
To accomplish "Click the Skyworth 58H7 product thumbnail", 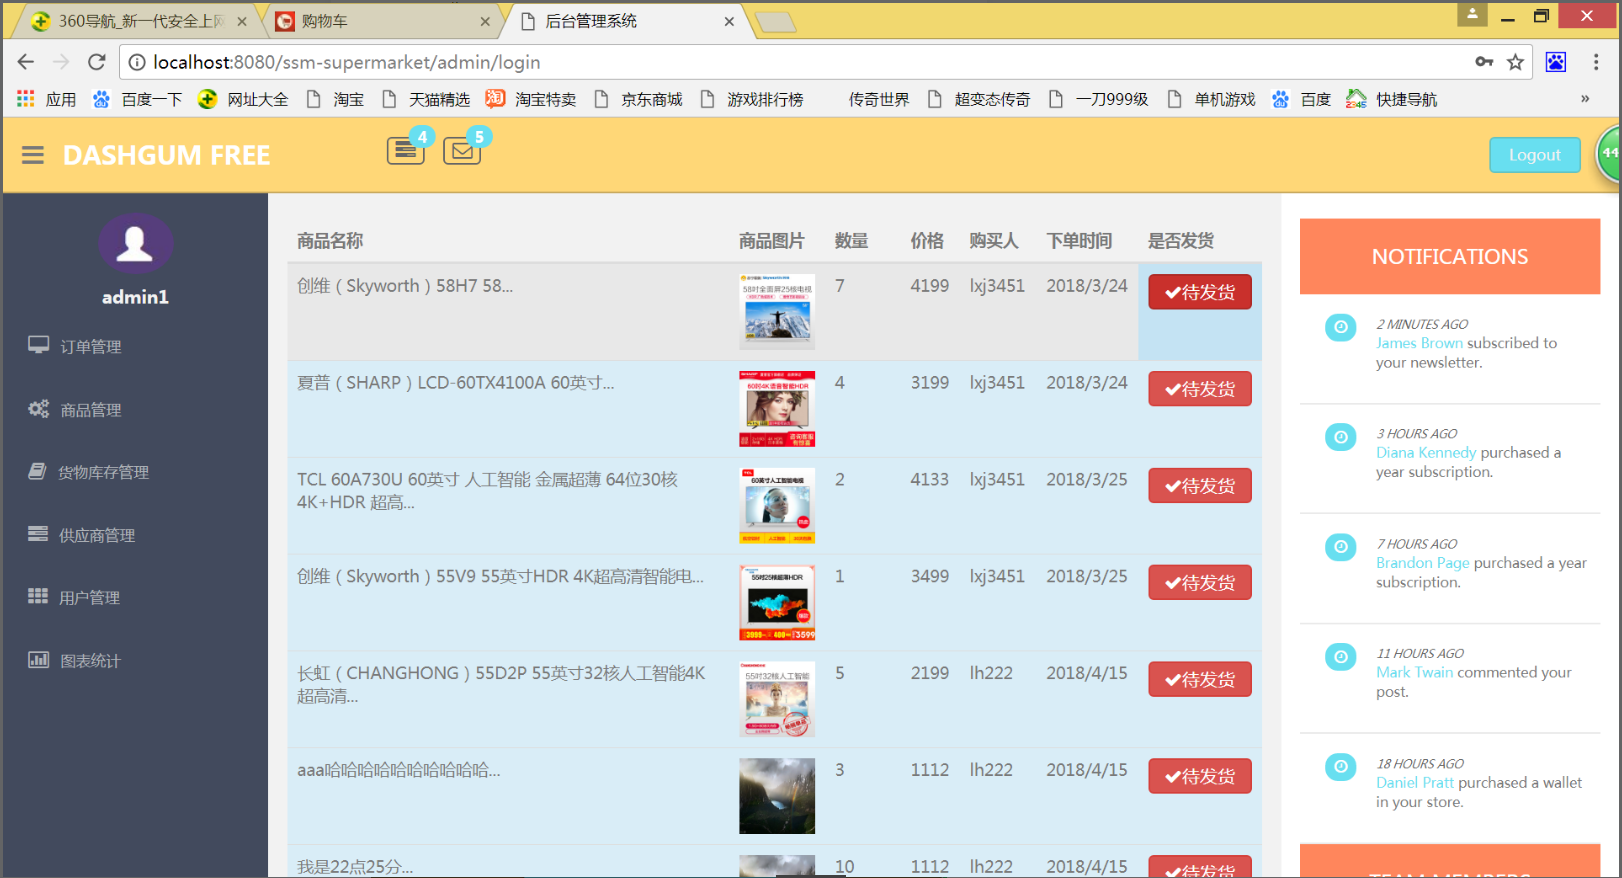I will [777, 312].
